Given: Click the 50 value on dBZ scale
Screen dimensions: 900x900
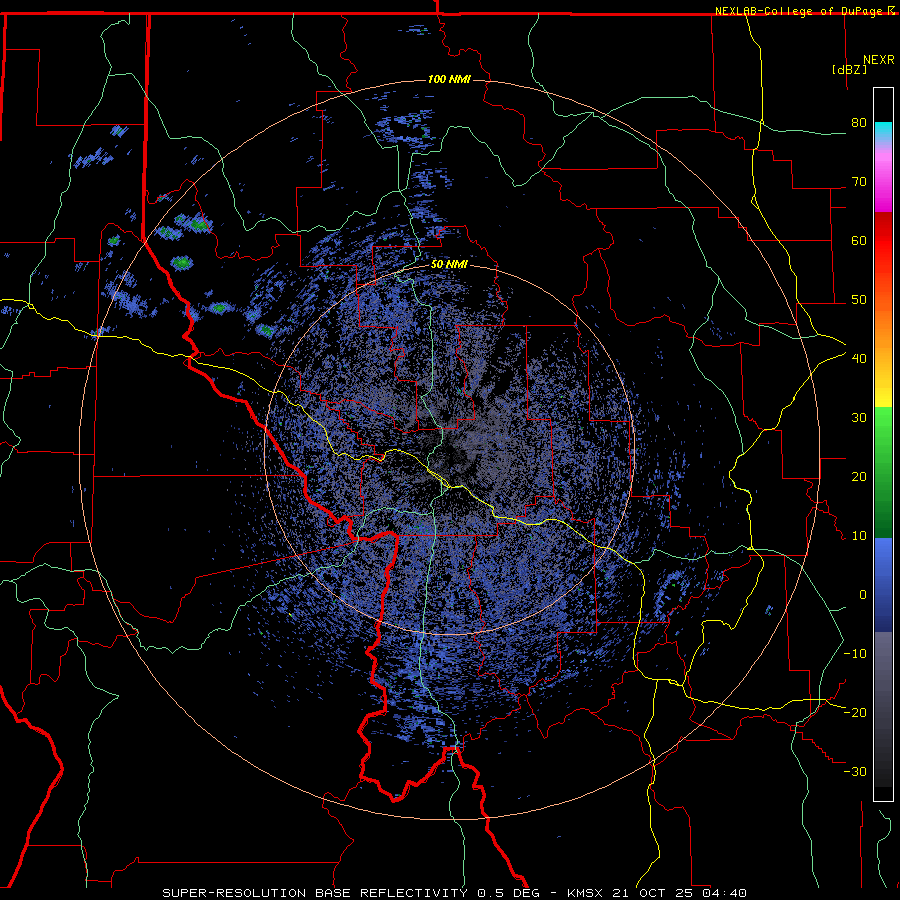Looking at the screenshot, I should coord(859,300).
